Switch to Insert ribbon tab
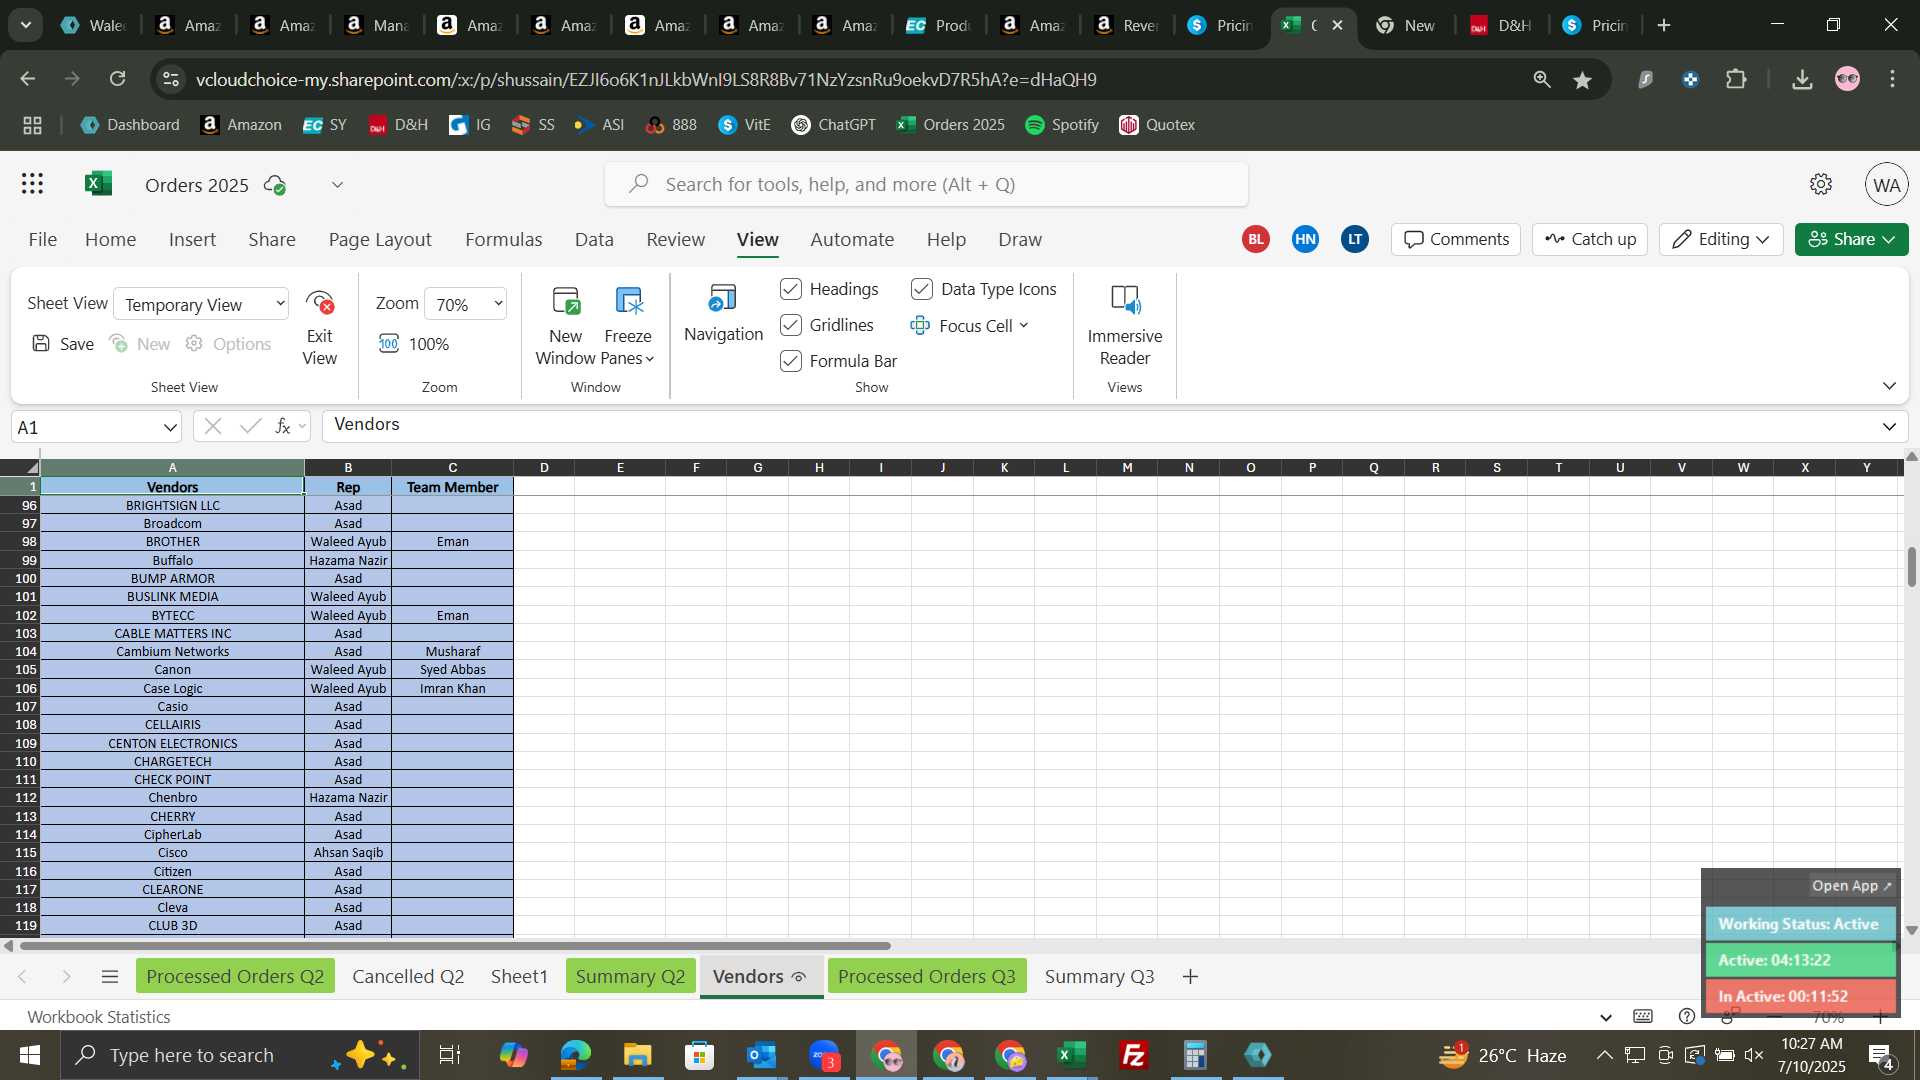Screen dimensions: 1920x1080 192,239
